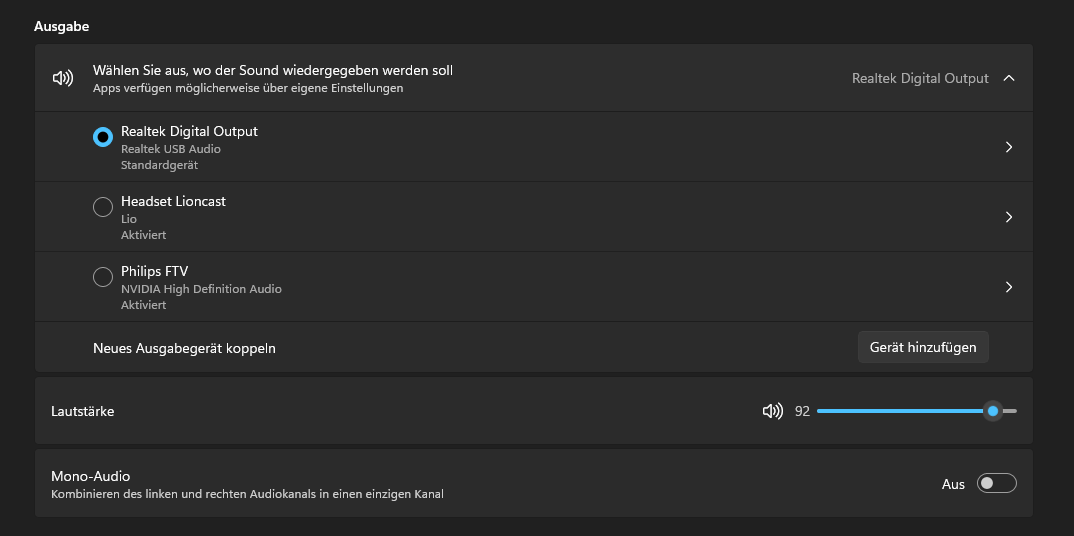Click the Lautstärke label
The image size is (1074, 536).
point(82,411)
